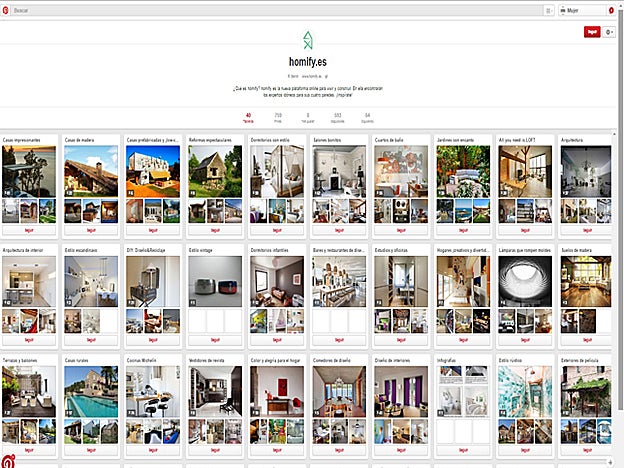Follow the Diseño de interiores board

tap(402, 451)
